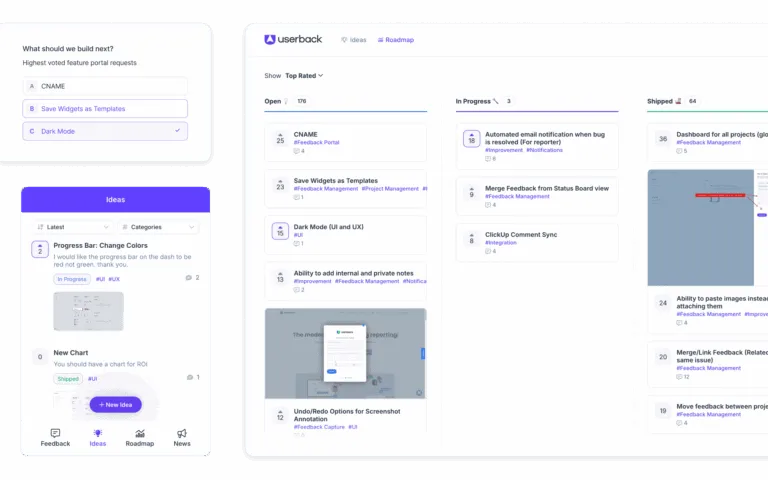This screenshot has height=480, width=768.
Task: Click #Project Management tag on Save Widgets card
Action: 390,189
